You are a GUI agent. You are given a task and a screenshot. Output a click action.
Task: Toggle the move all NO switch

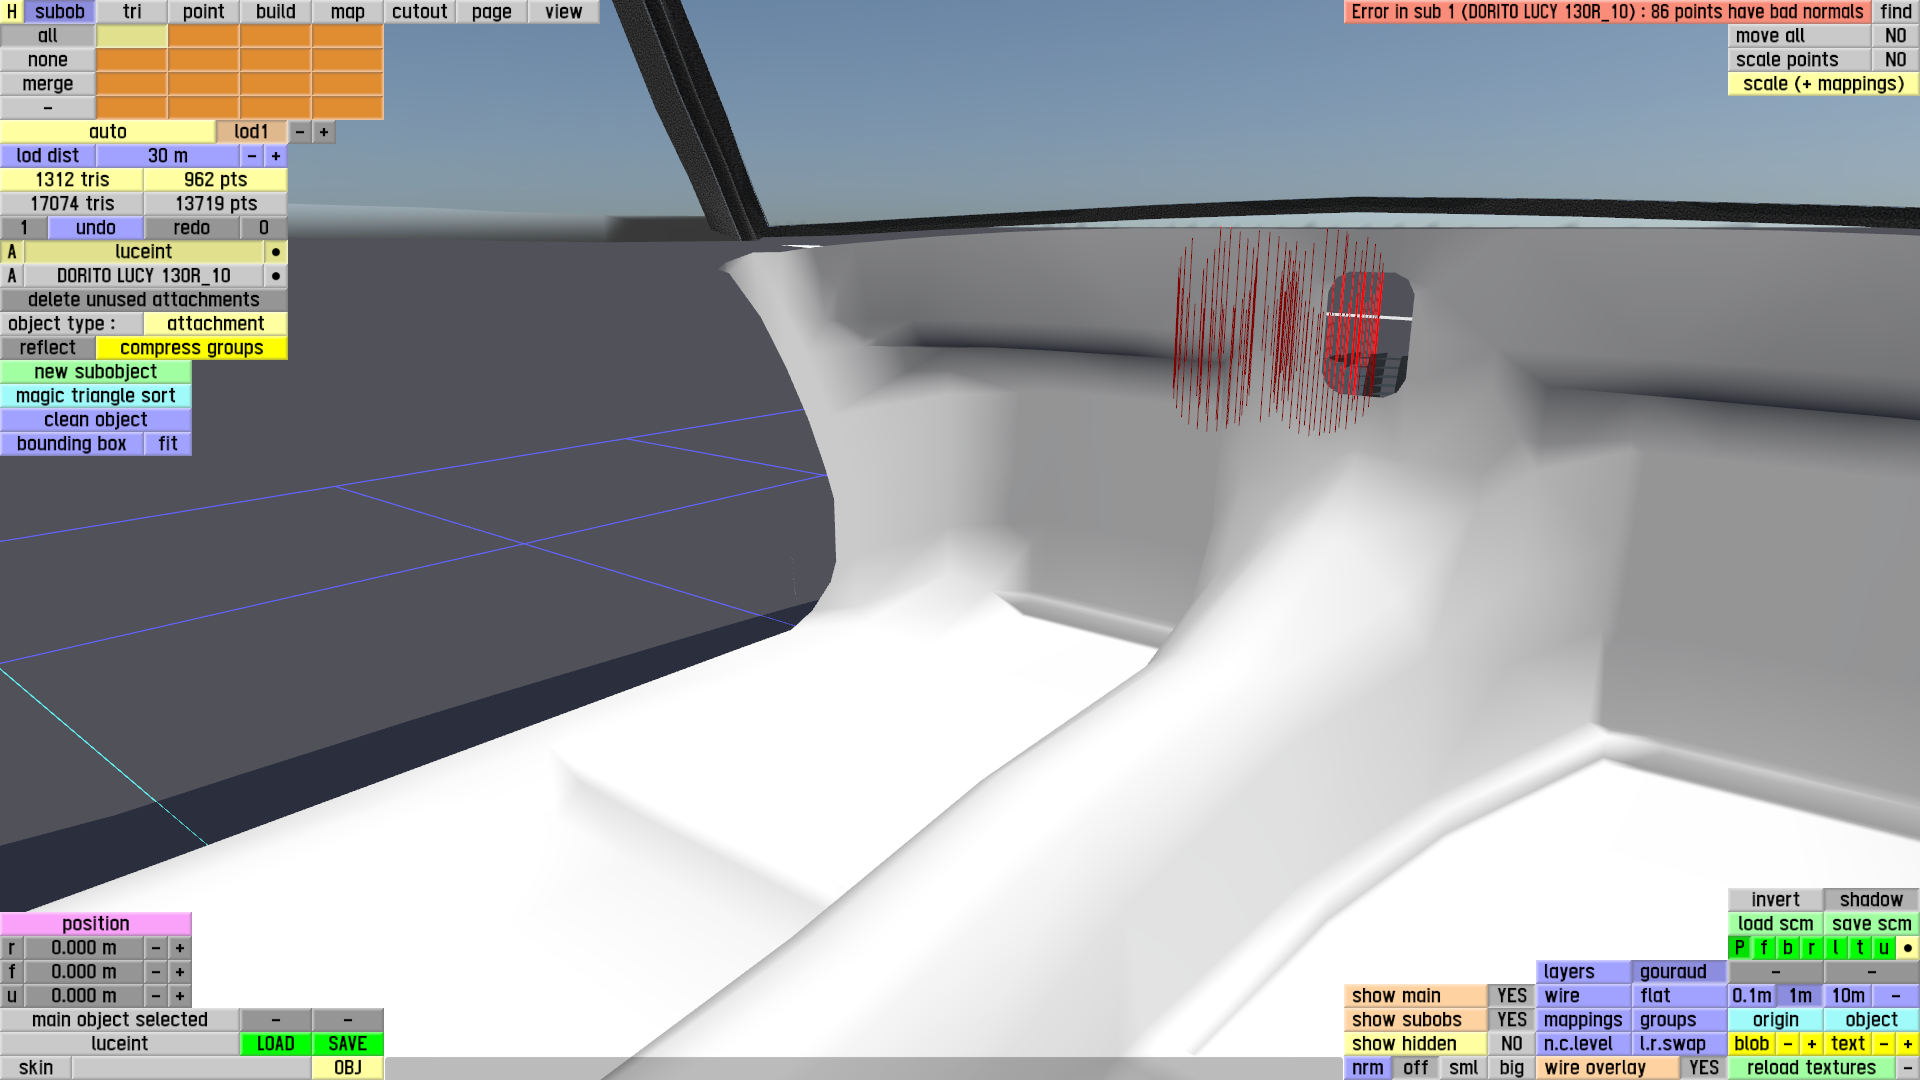1895,36
